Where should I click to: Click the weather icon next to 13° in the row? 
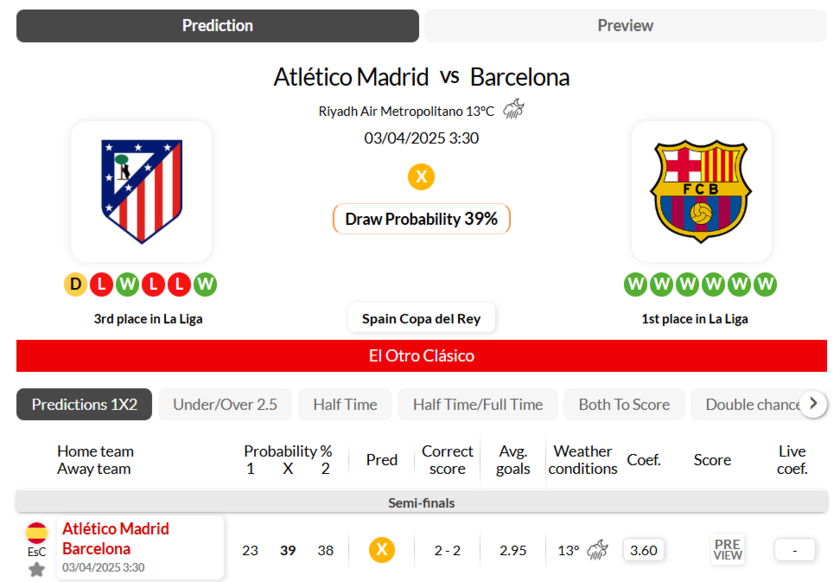pyautogui.click(x=597, y=549)
